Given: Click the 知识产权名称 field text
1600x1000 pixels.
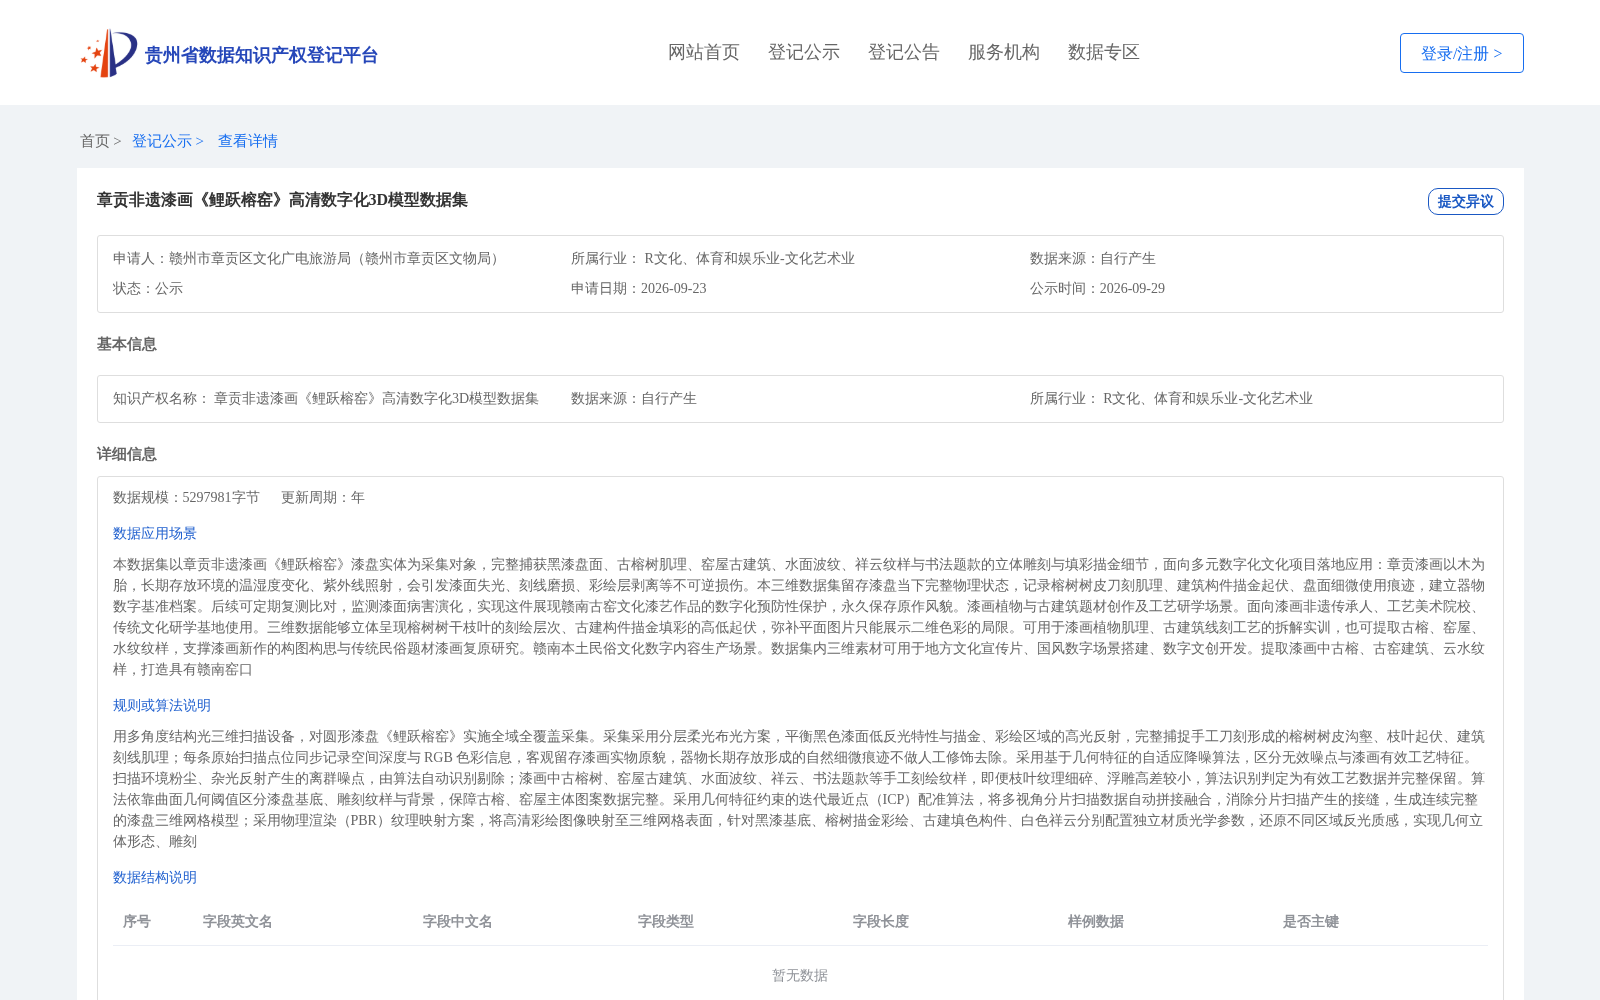Looking at the screenshot, I should (x=326, y=398).
